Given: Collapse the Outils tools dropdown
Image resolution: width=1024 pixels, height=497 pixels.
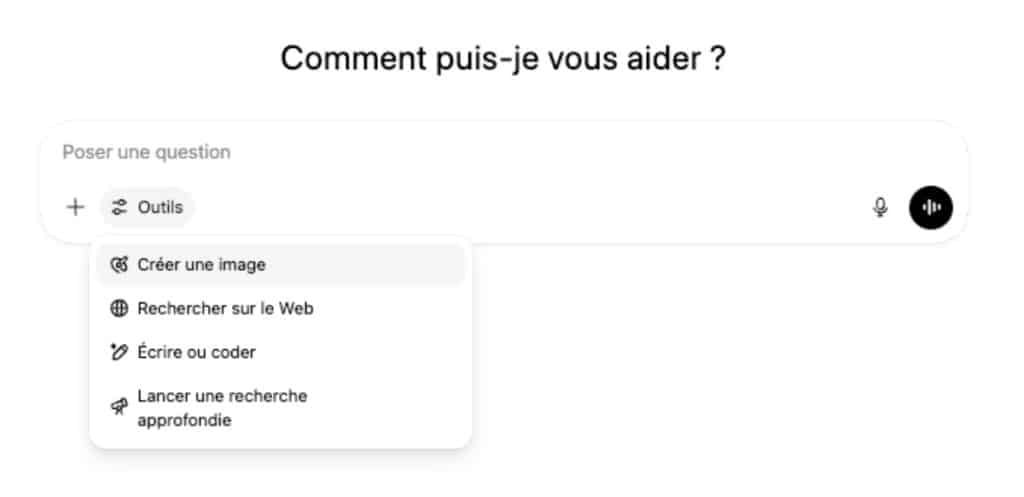Looking at the screenshot, I should coord(148,208).
